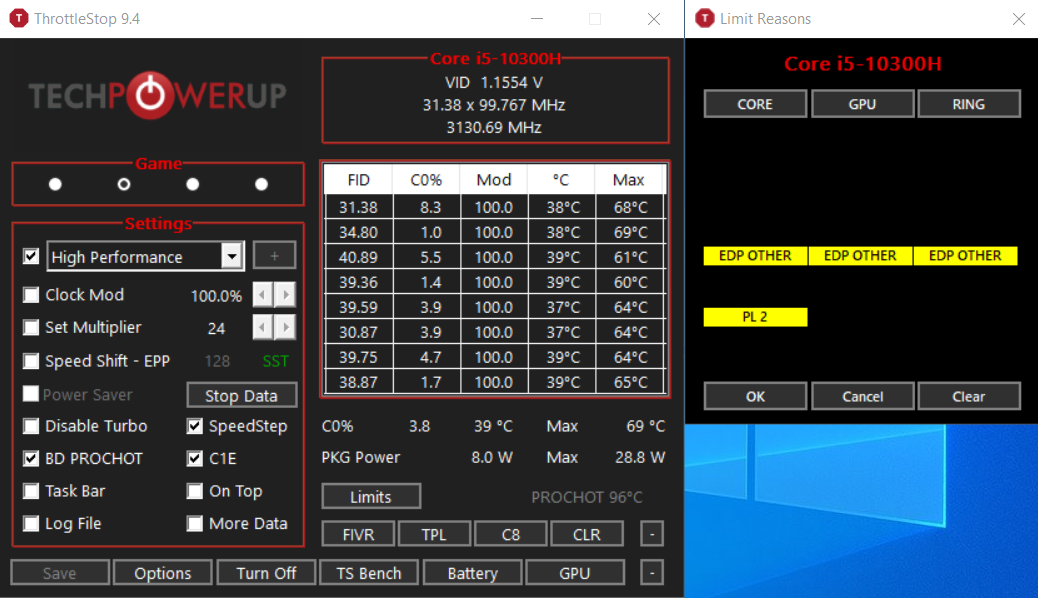Viewport: 1038px width, 598px height.
Task: Open the Limits window button
Action: [x=371, y=497]
